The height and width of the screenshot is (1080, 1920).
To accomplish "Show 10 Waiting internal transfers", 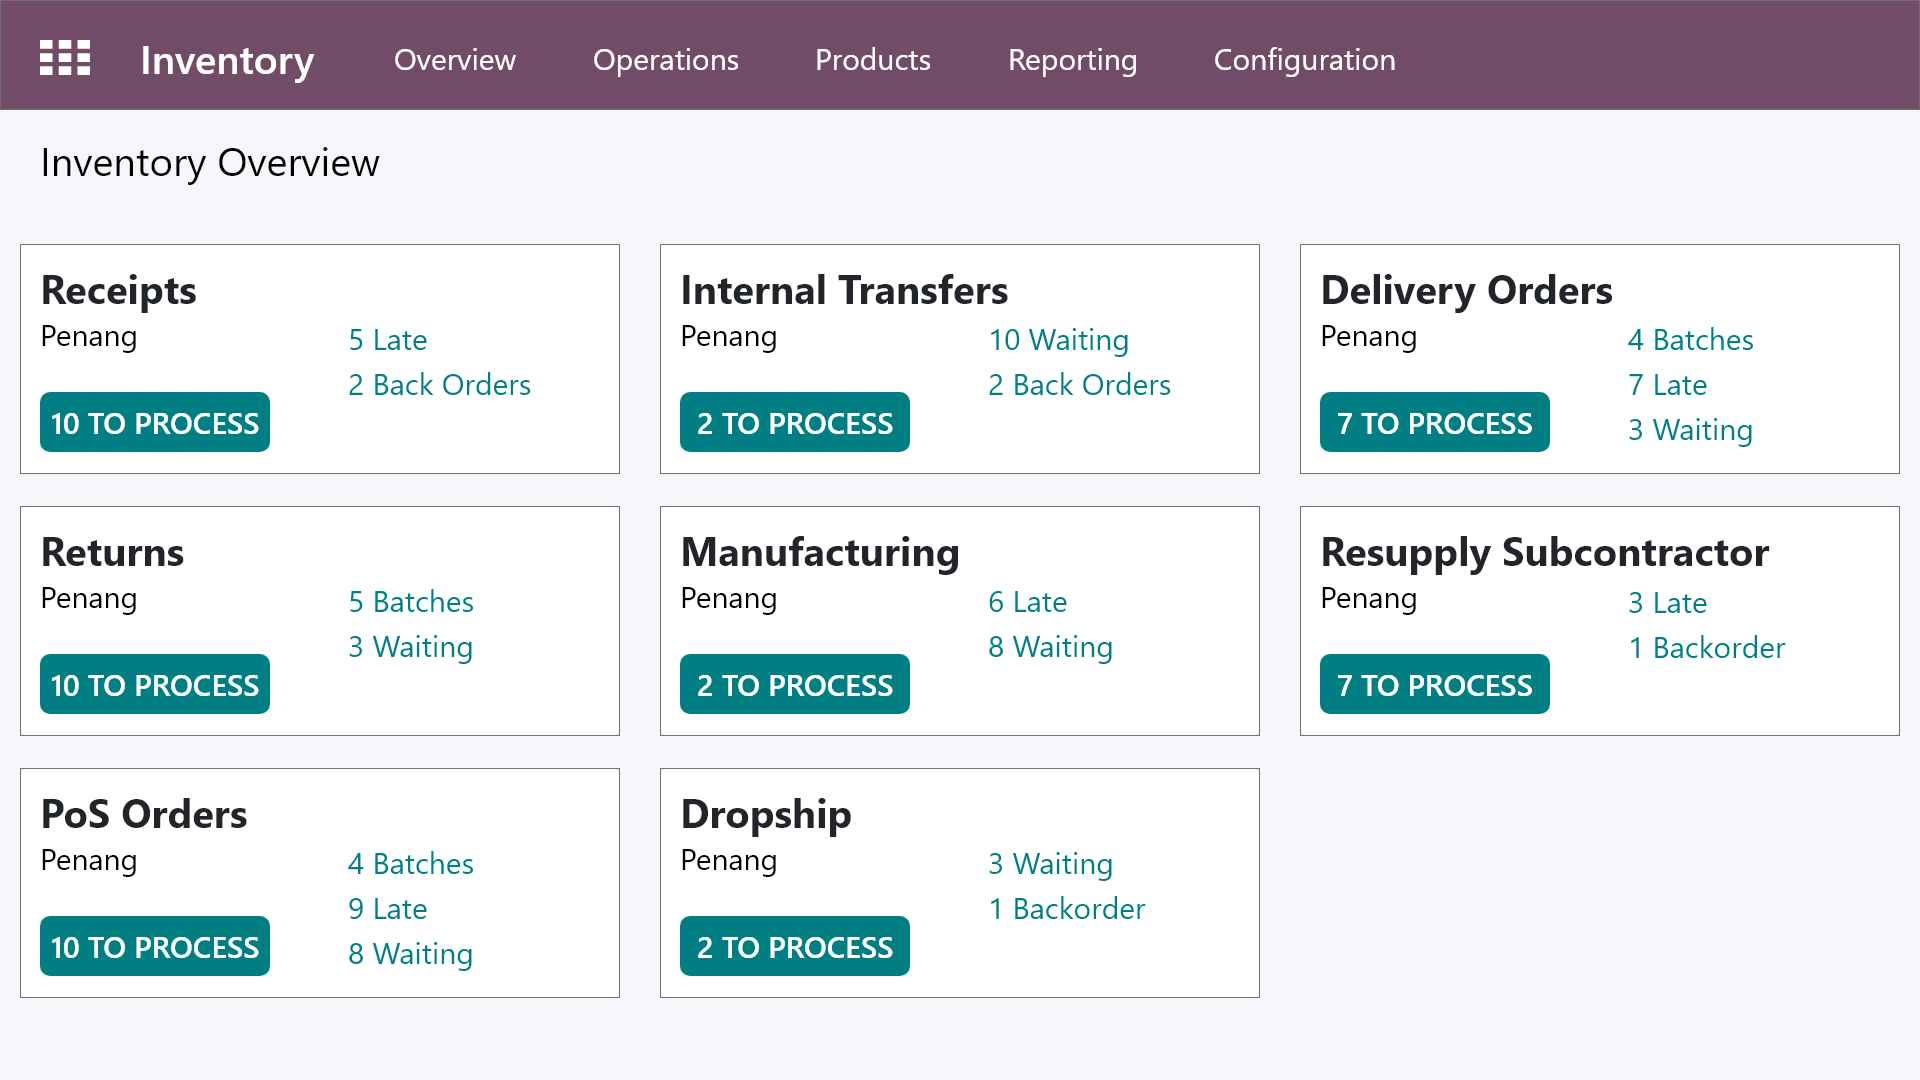I will point(1059,340).
